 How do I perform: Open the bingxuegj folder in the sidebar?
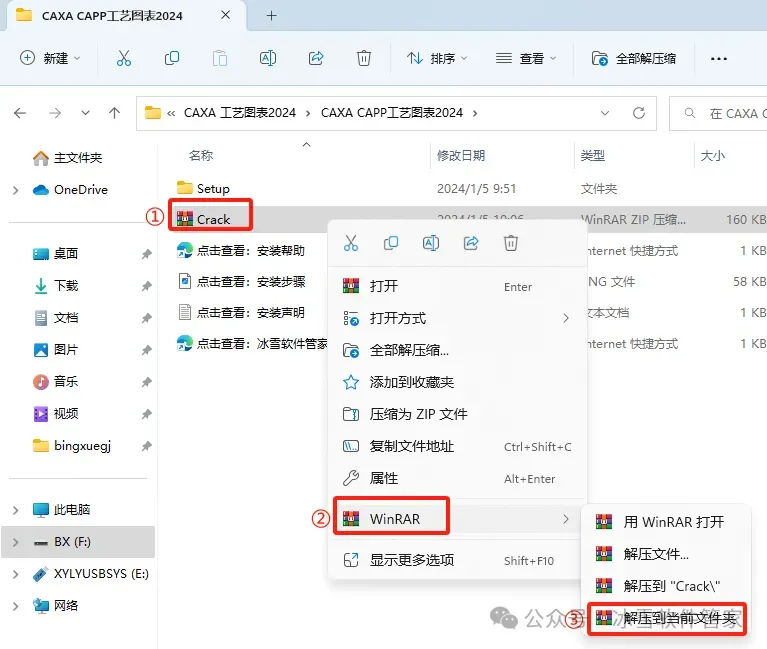72,446
